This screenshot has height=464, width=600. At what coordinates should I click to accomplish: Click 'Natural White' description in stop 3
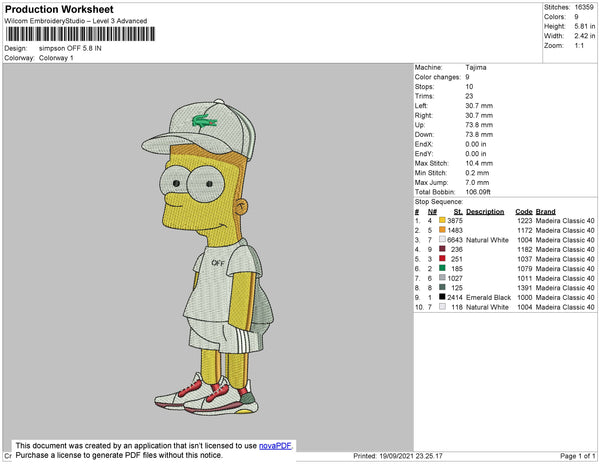click(x=487, y=240)
